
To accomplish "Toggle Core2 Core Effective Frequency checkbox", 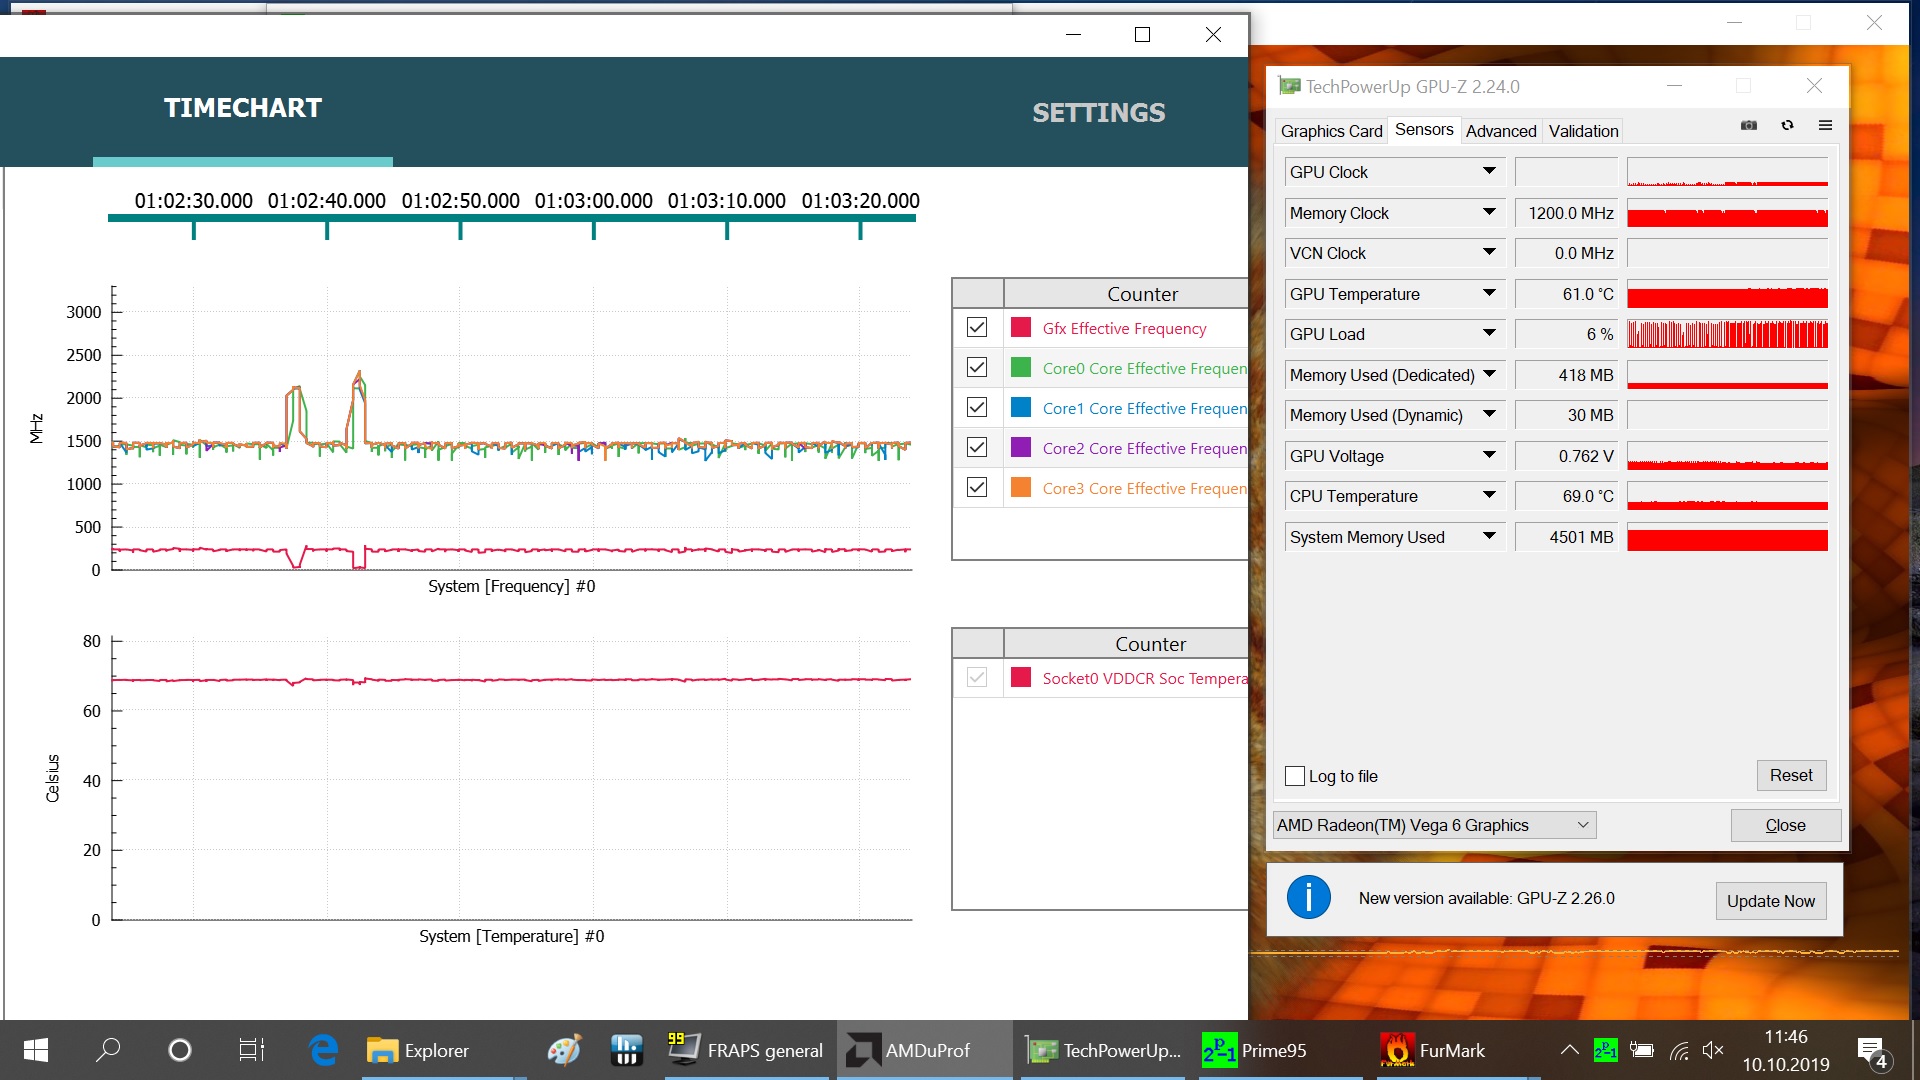I will [977, 448].
